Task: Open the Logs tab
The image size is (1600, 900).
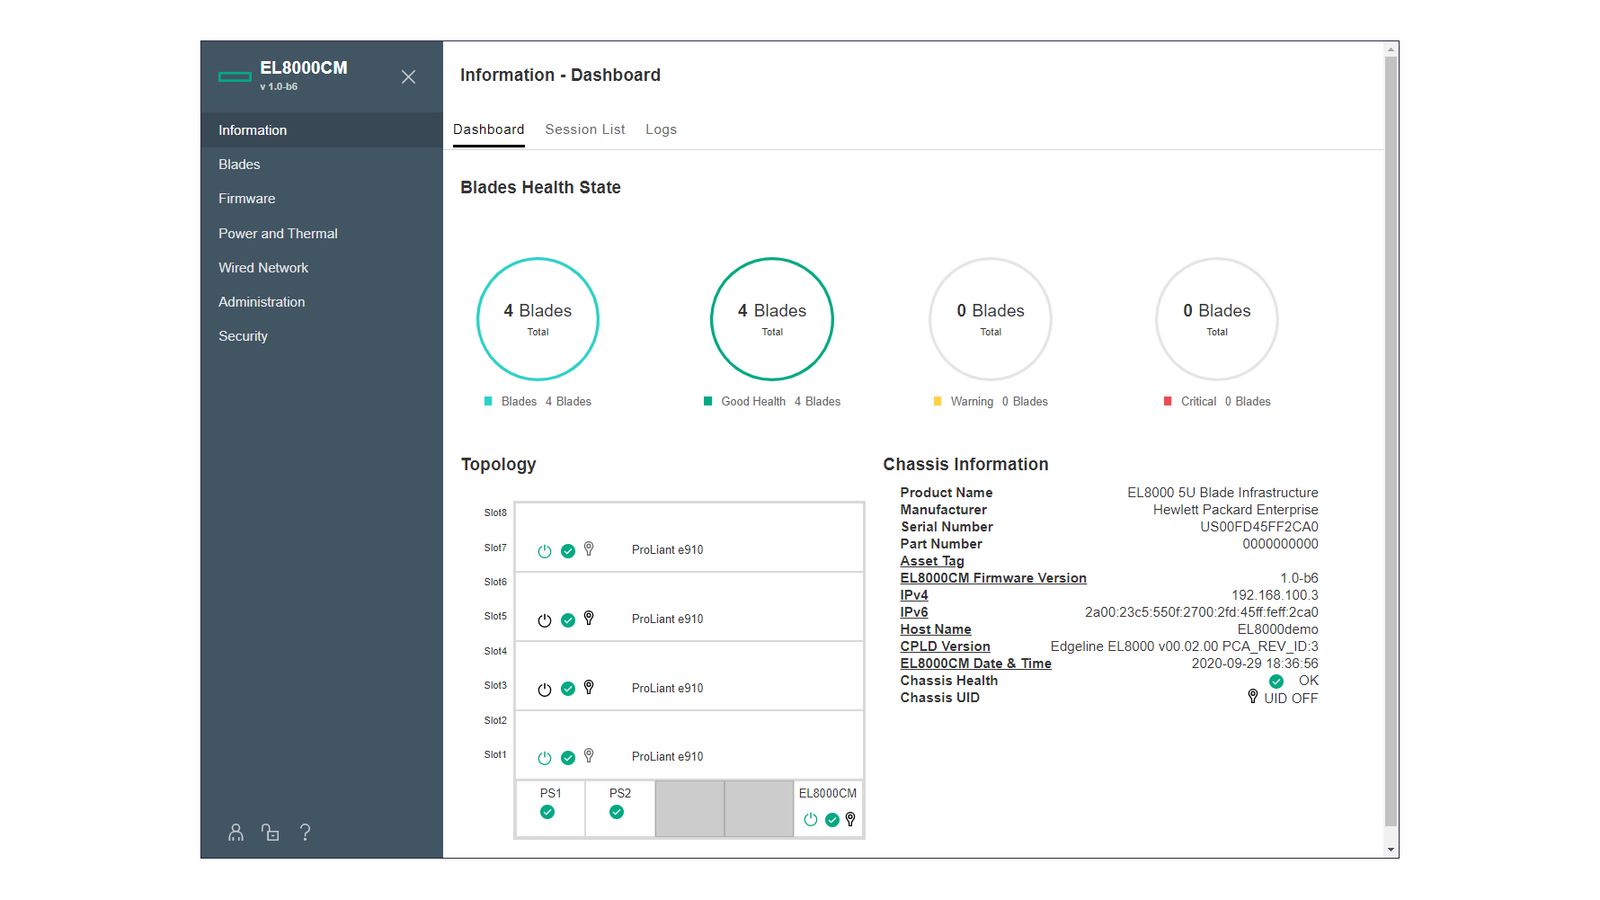Action: click(x=660, y=129)
